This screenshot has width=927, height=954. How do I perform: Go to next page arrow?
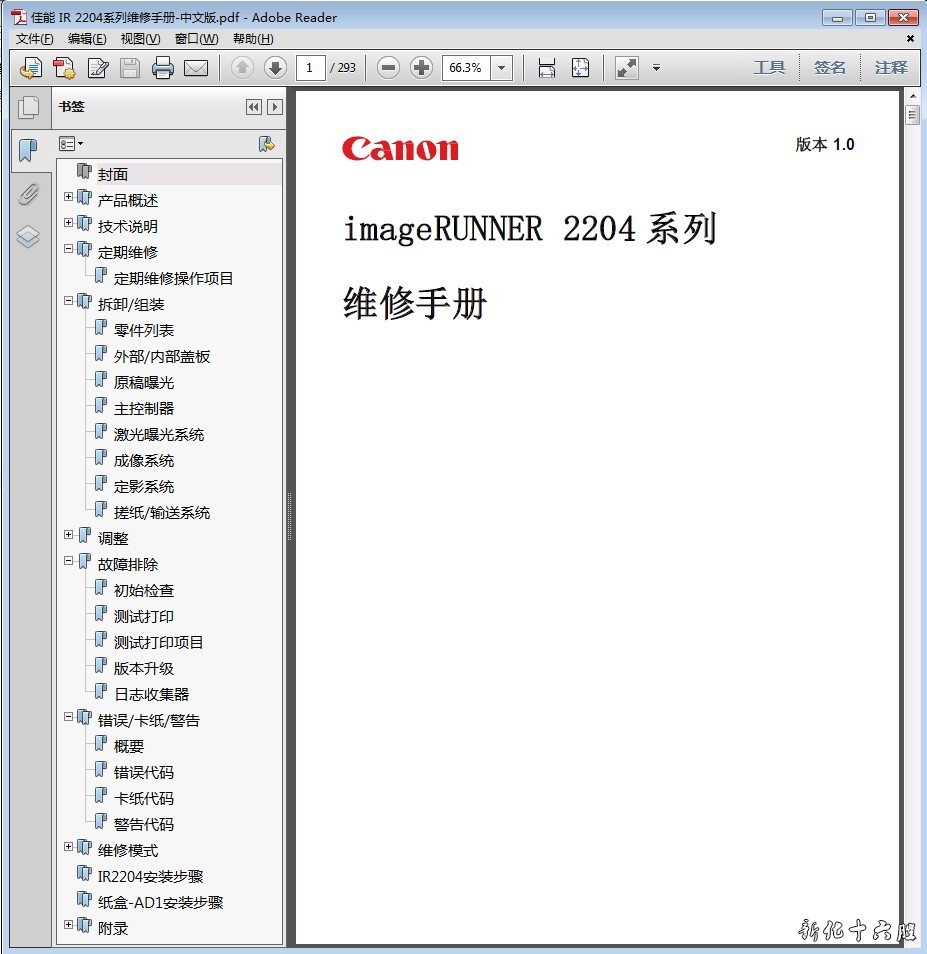[275, 68]
